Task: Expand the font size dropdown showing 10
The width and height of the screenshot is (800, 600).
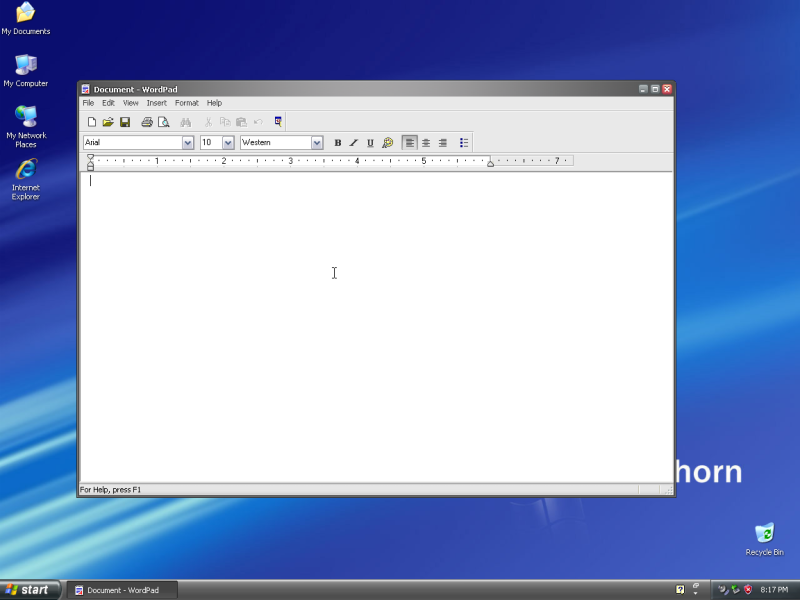Action: [228, 142]
